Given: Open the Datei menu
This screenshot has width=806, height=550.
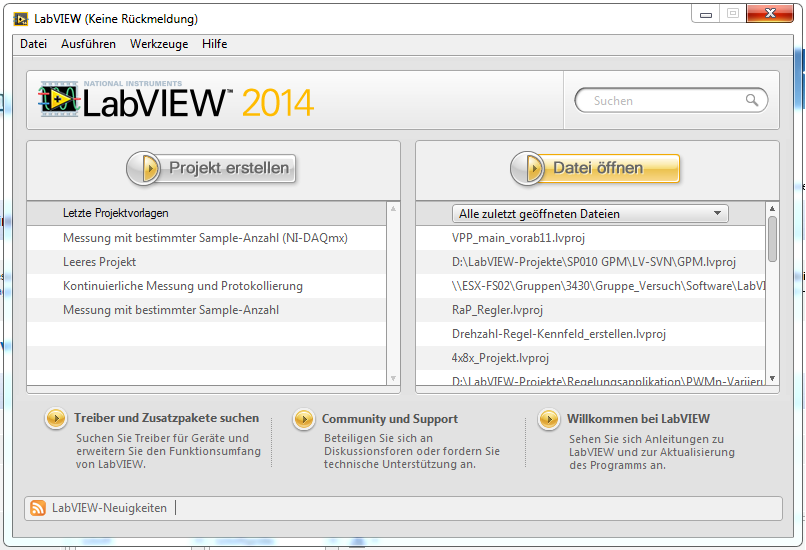Looking at the screenshot, I should 33,44.
